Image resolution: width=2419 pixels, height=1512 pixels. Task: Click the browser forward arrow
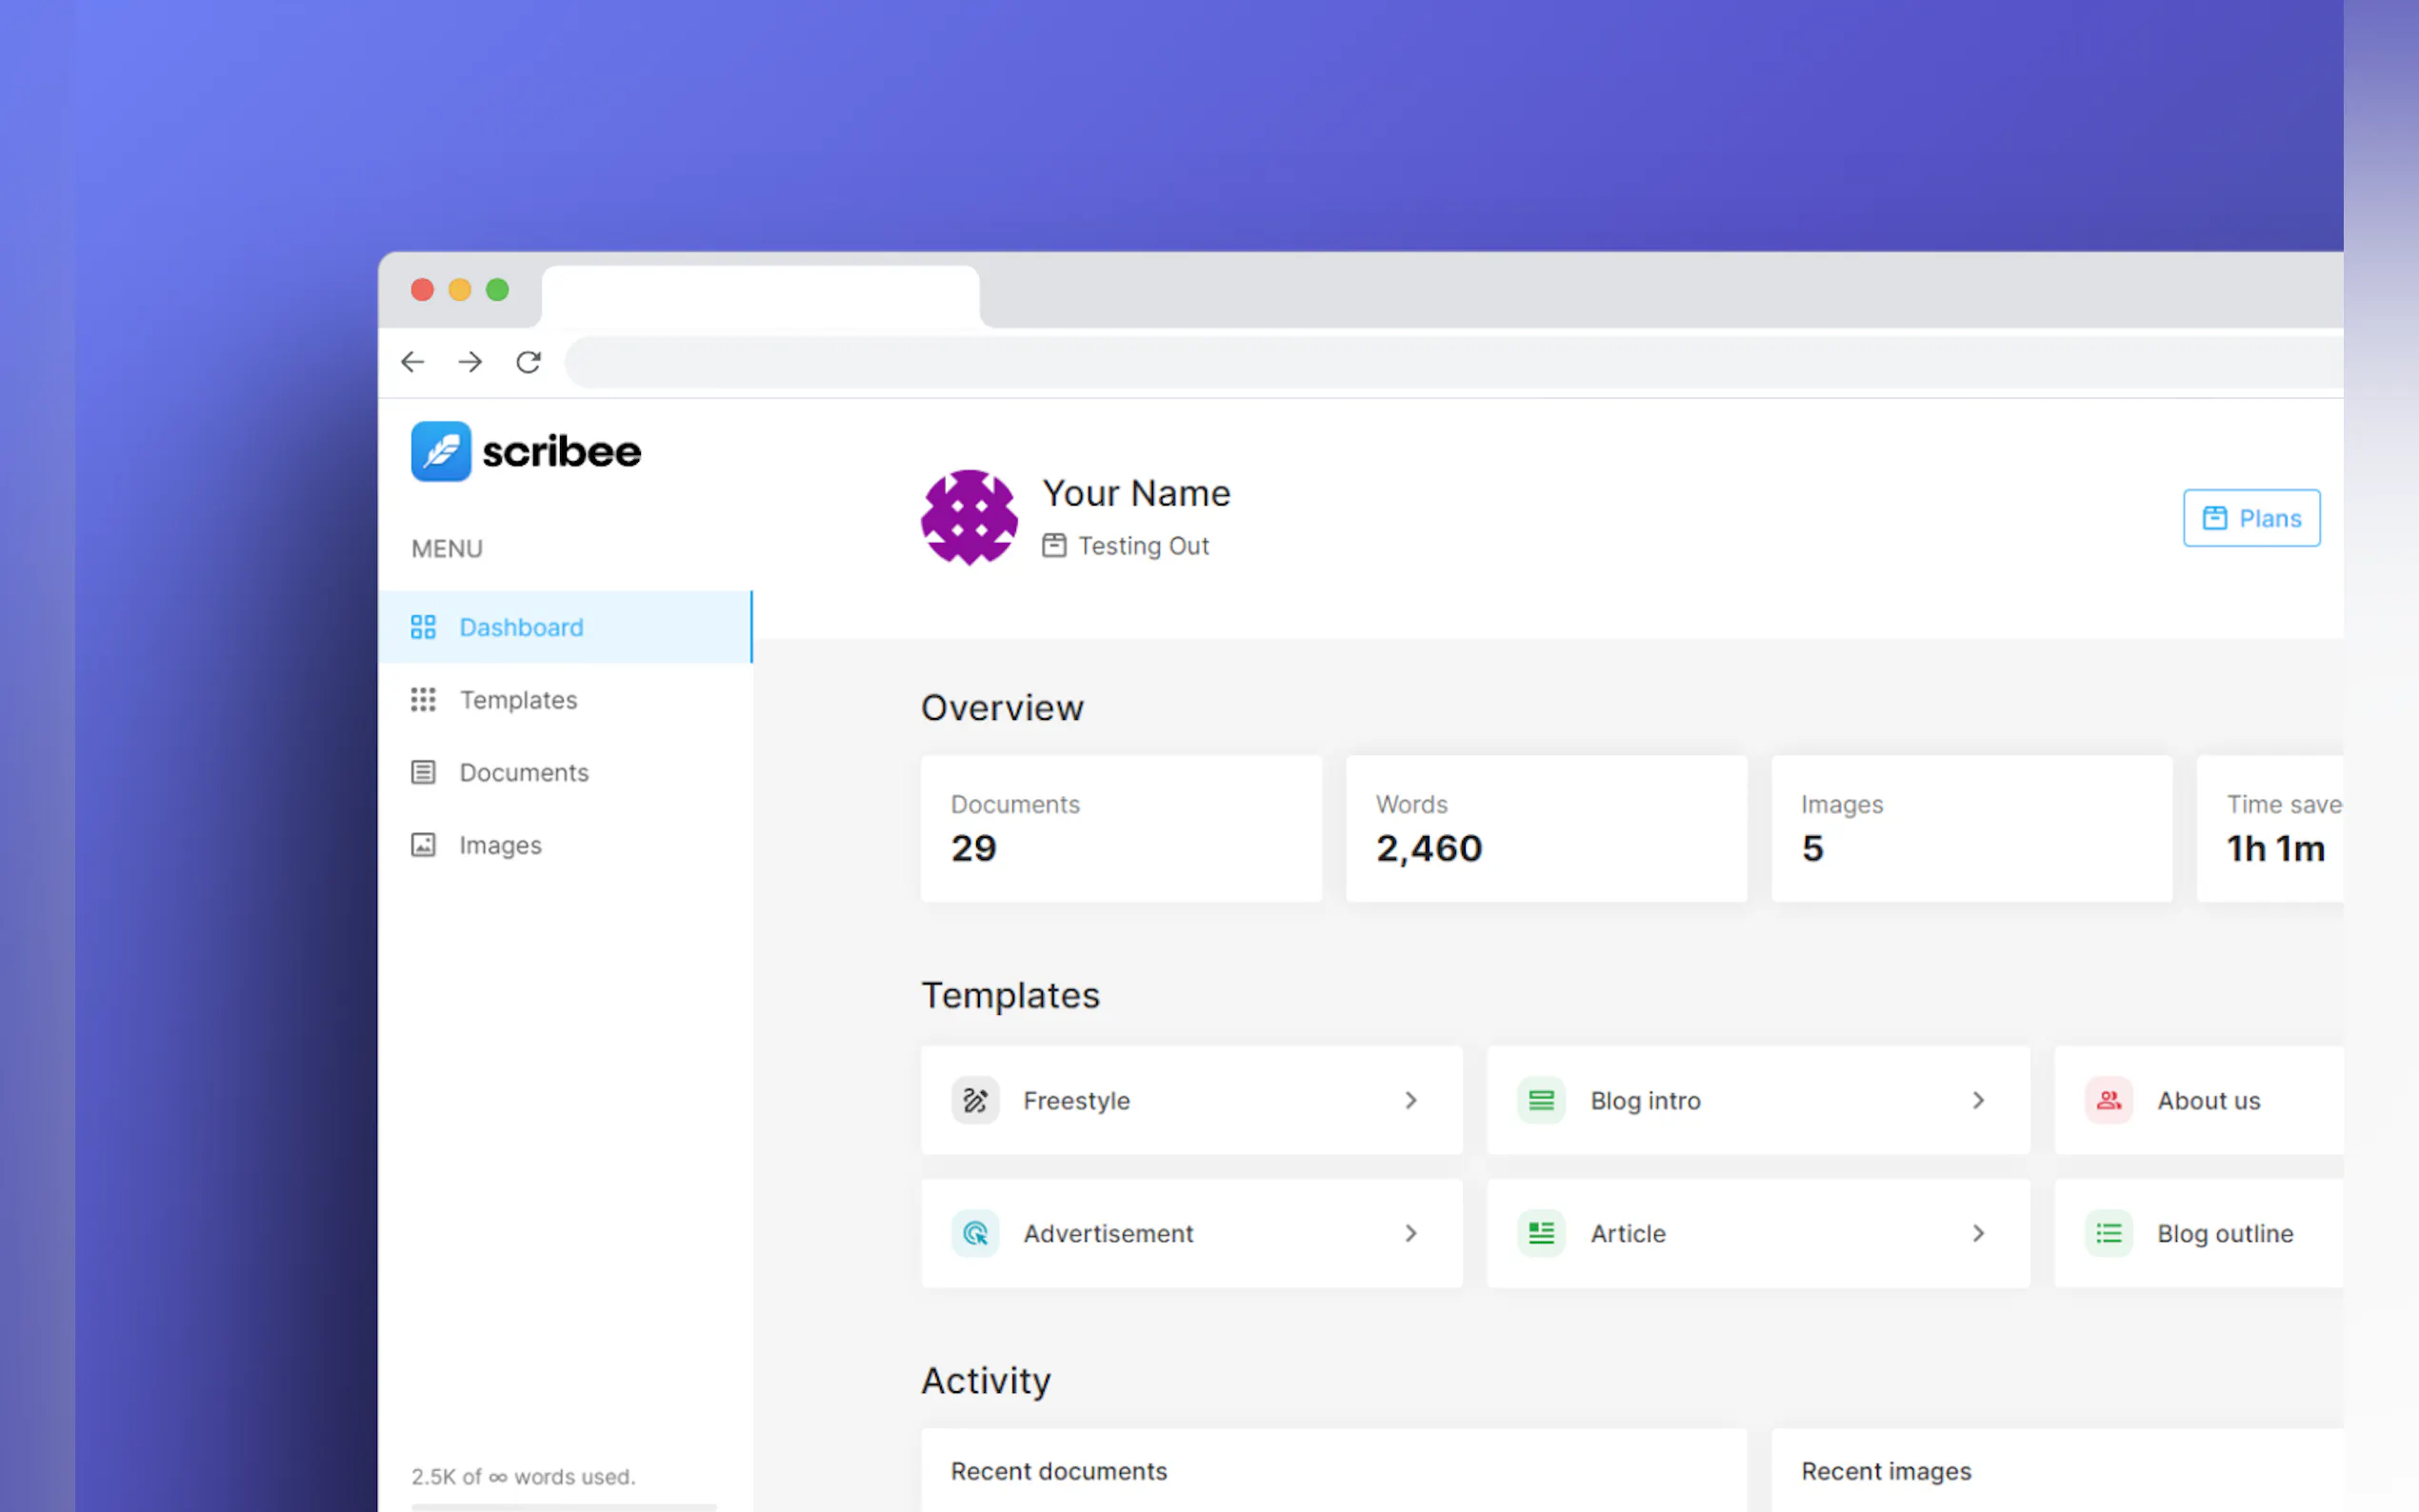[x=470, y=362]
